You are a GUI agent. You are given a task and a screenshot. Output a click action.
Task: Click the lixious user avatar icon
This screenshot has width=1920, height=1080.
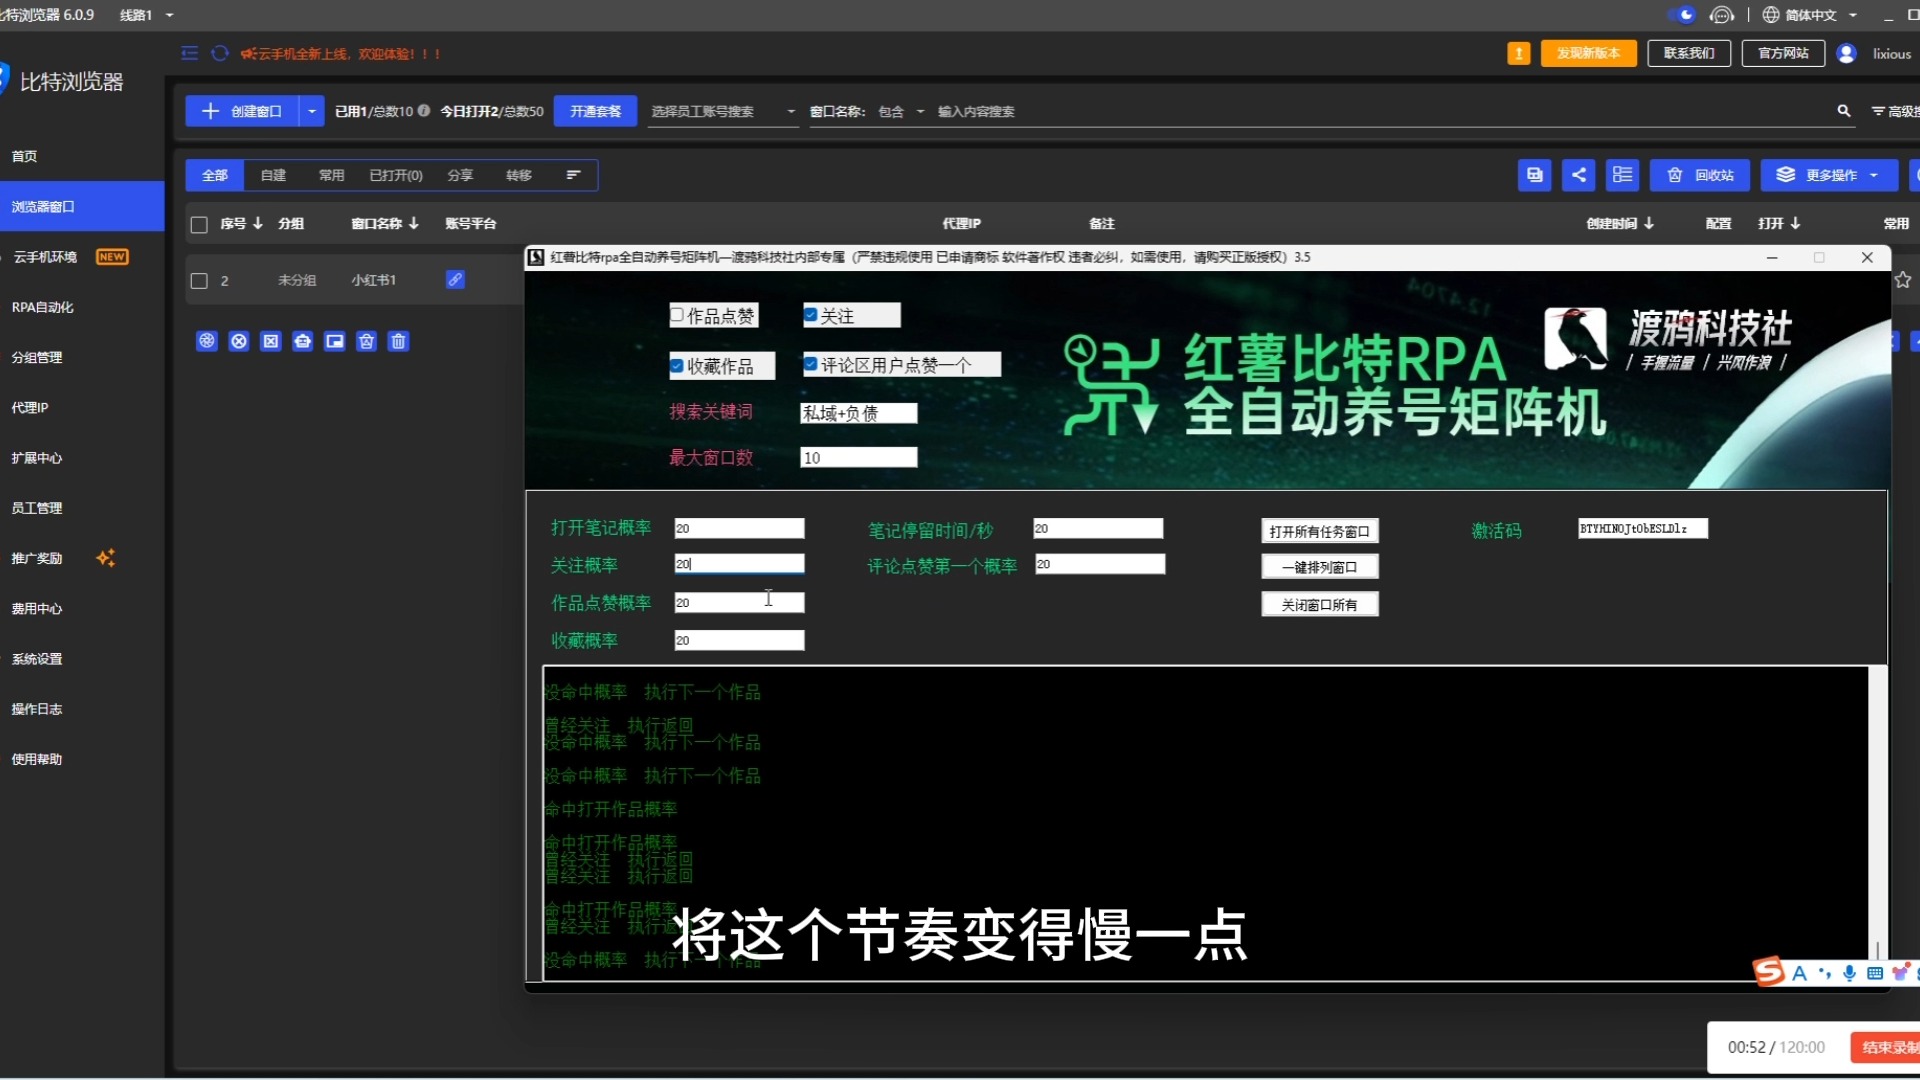[1846, 53]
